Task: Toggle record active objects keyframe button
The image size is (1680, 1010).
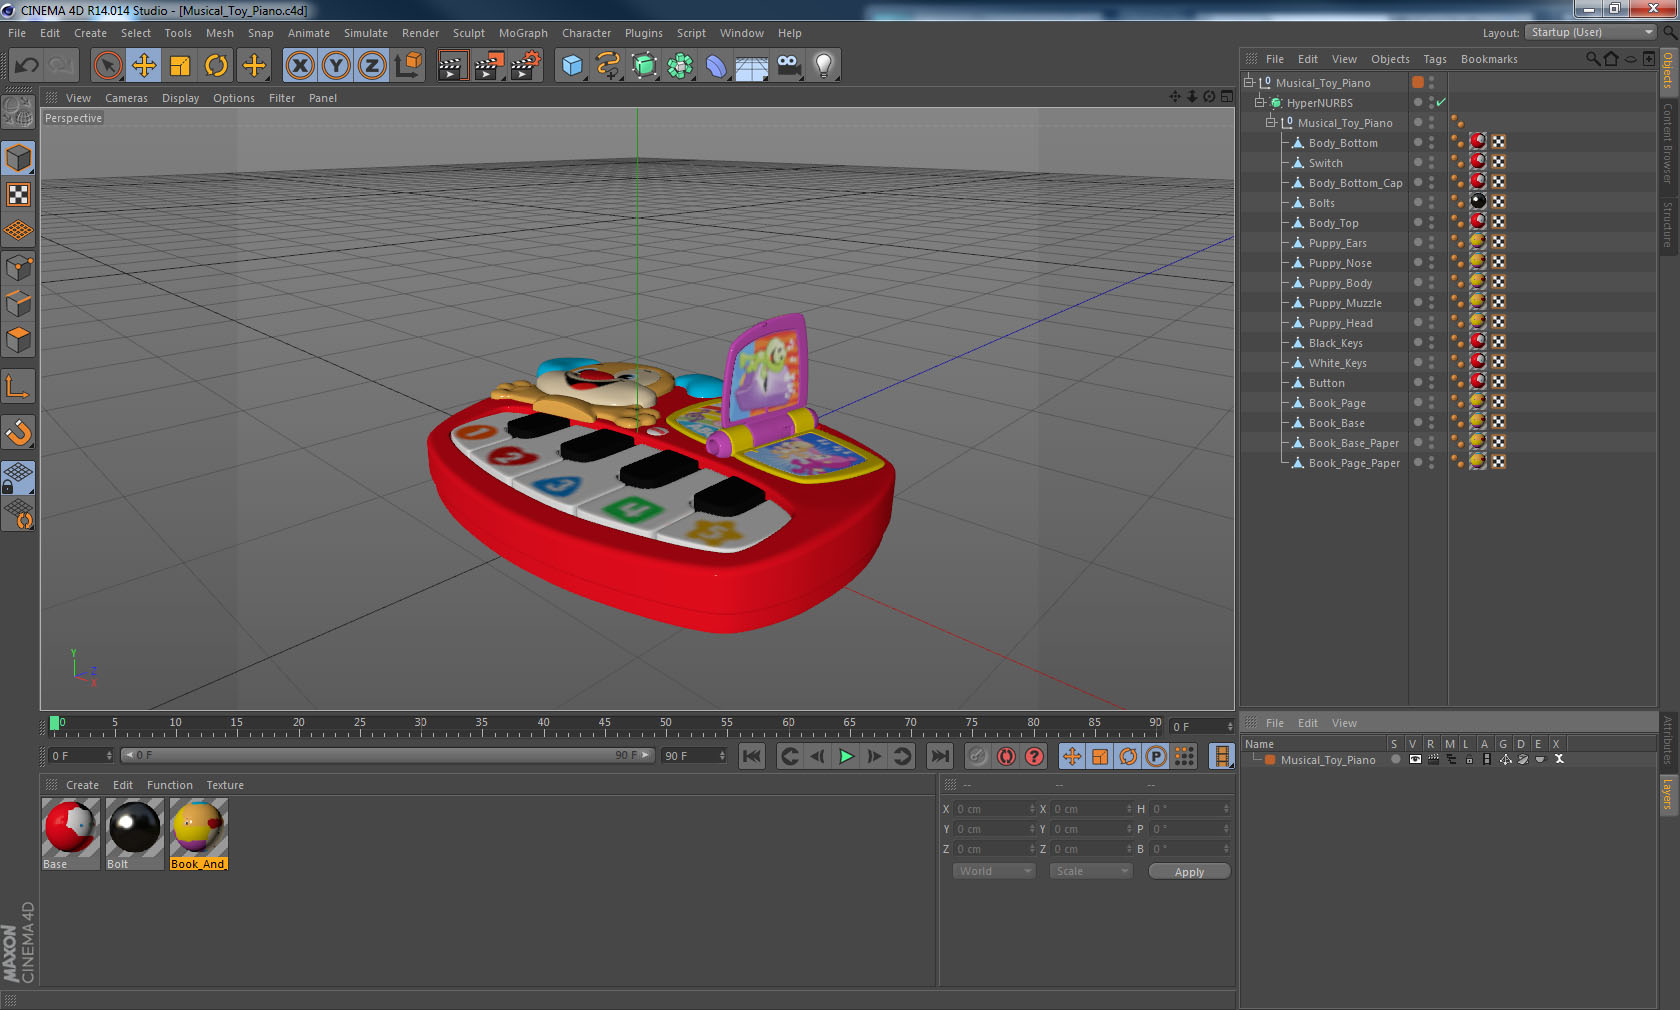Action: (978, 756)
